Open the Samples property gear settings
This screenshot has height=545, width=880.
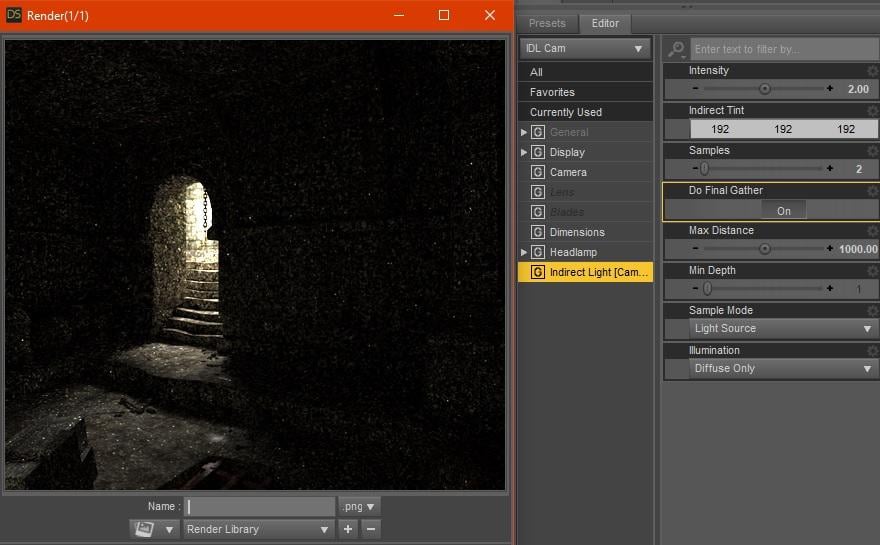coord(873,150)
